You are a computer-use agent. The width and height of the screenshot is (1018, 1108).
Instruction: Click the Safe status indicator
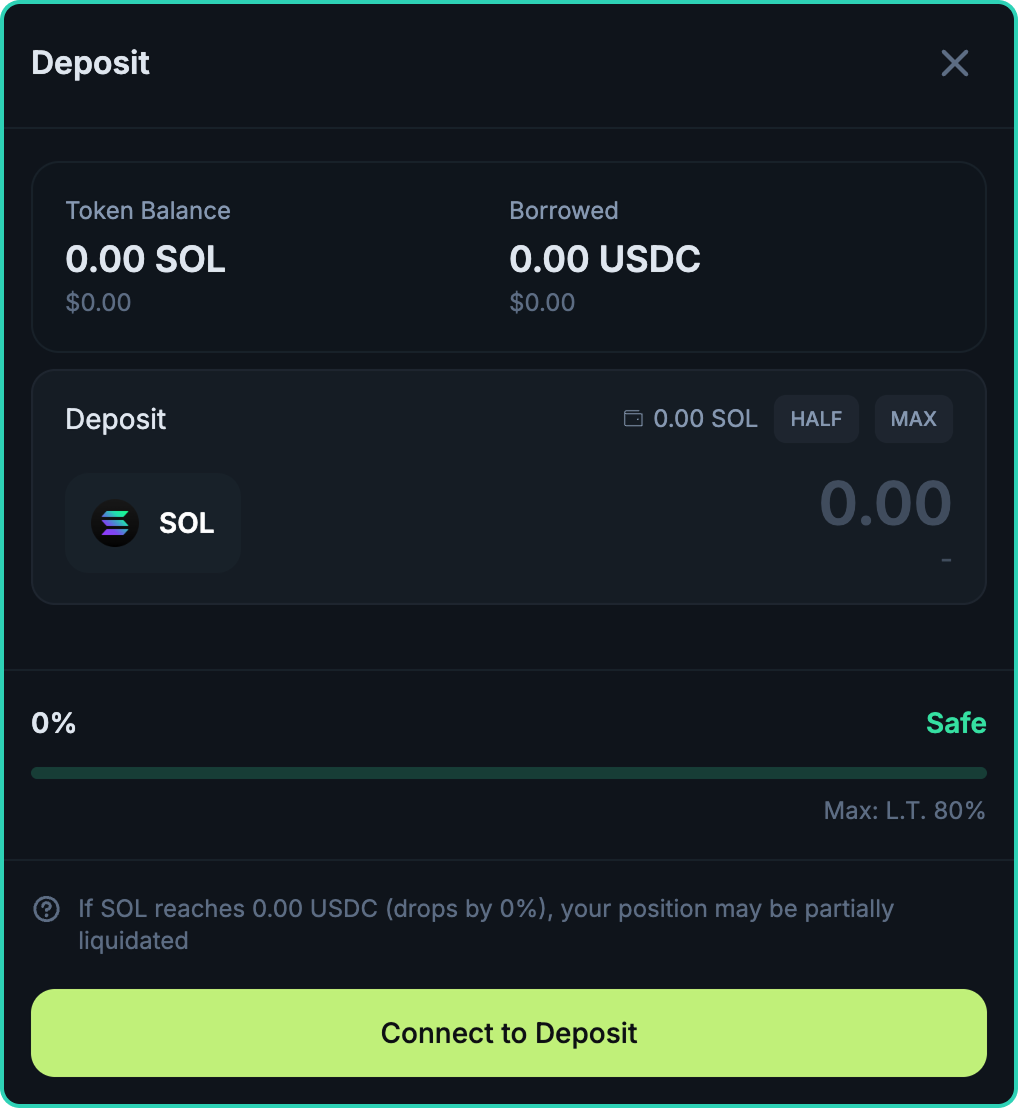pos(956,722)
